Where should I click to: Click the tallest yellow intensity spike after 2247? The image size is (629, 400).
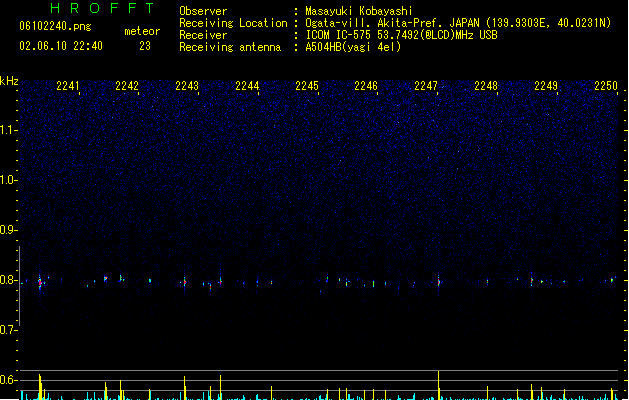[438, 385]
